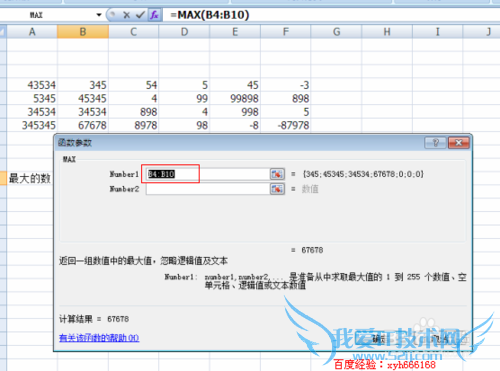Select column H header

387,32
